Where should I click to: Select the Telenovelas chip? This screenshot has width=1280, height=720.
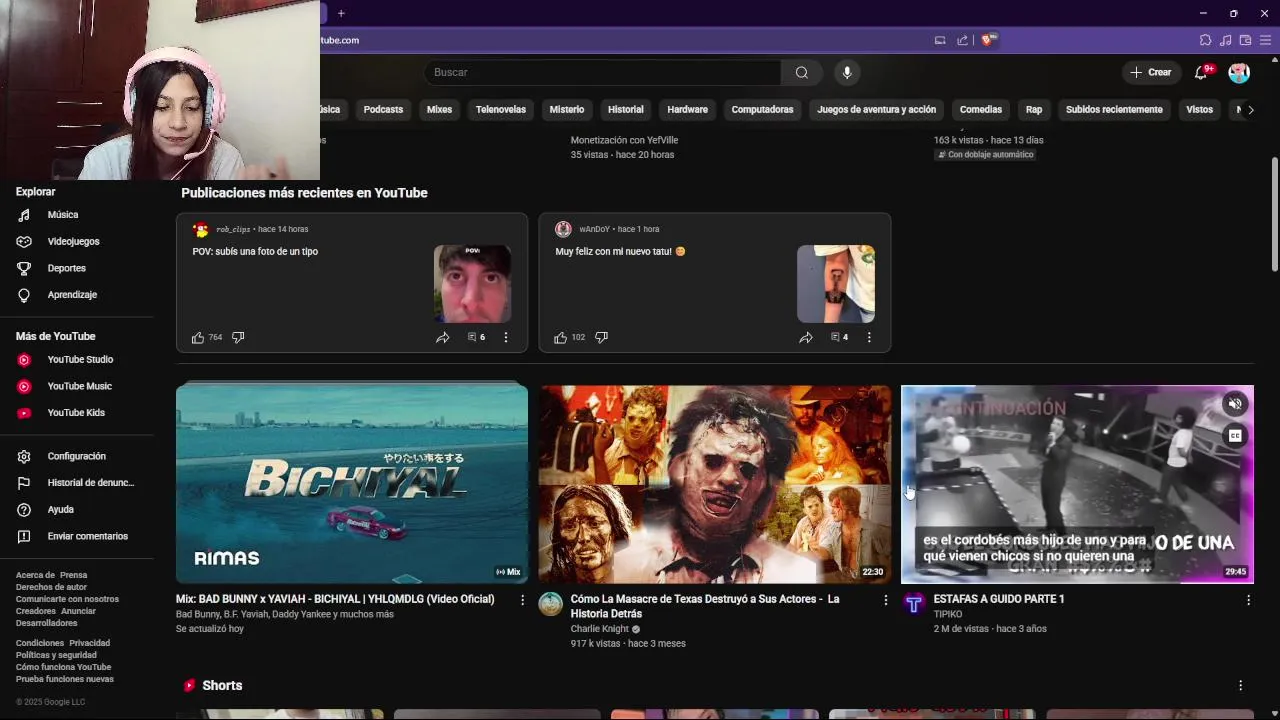coord(501,109)
